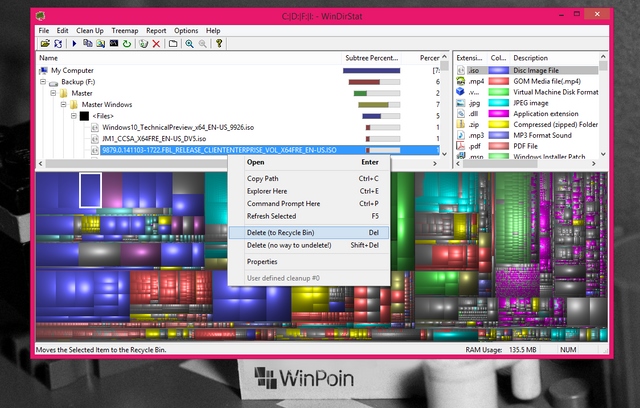
Task: Open the Report menu
Action: [x=156, y=31]
